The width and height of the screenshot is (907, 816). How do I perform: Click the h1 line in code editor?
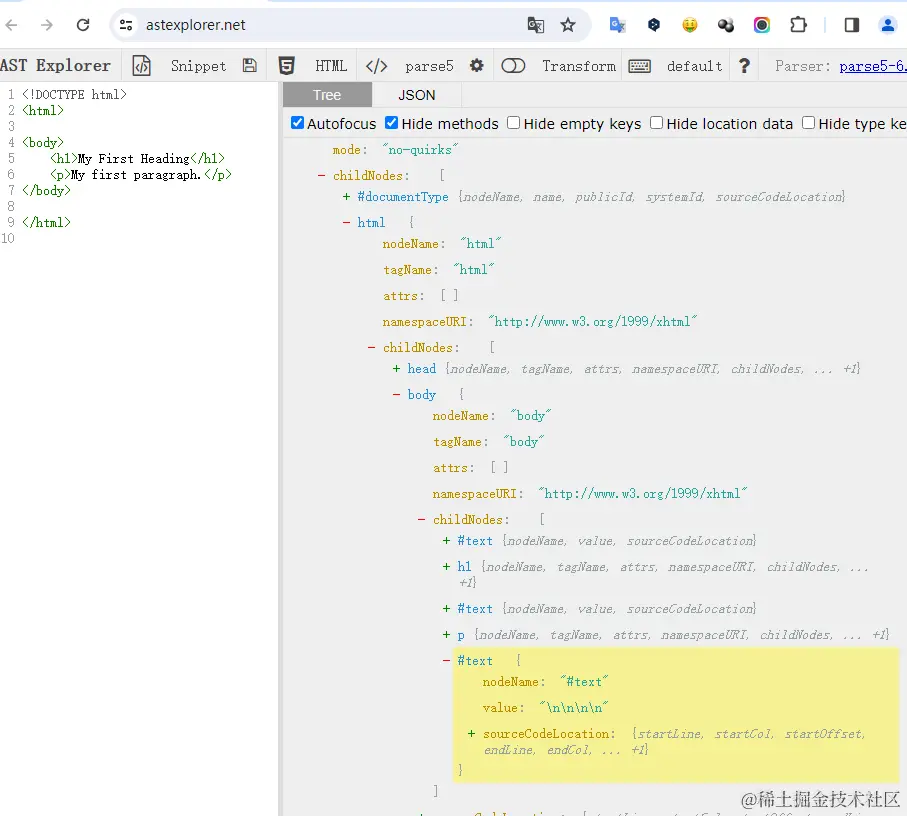[x=137, y=158]
